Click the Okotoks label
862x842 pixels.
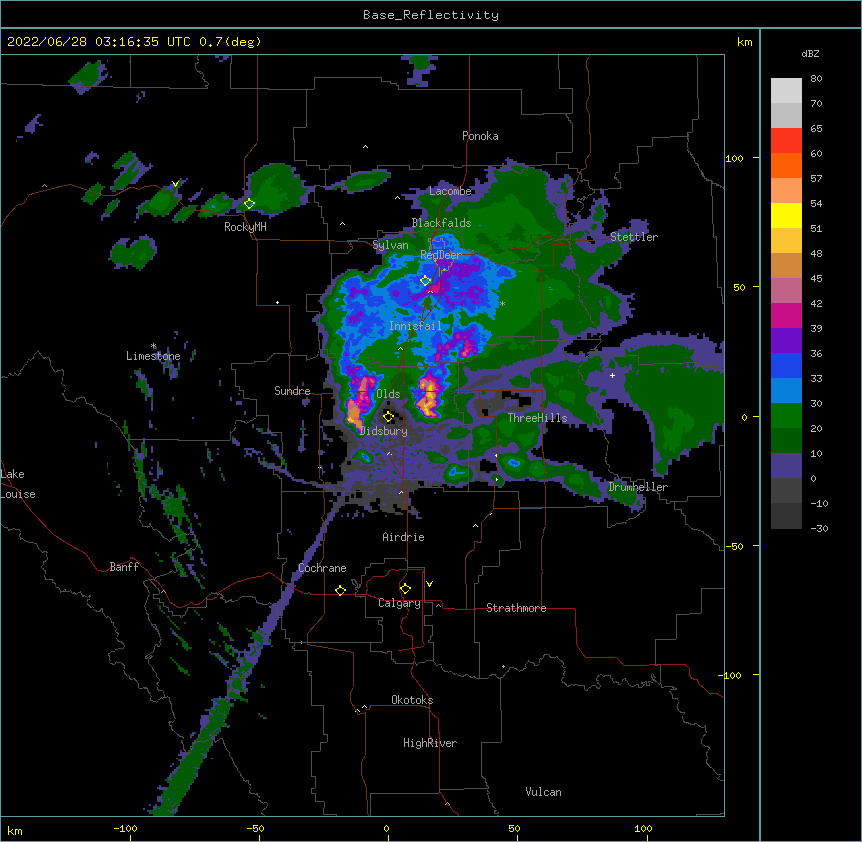[412, 700]
